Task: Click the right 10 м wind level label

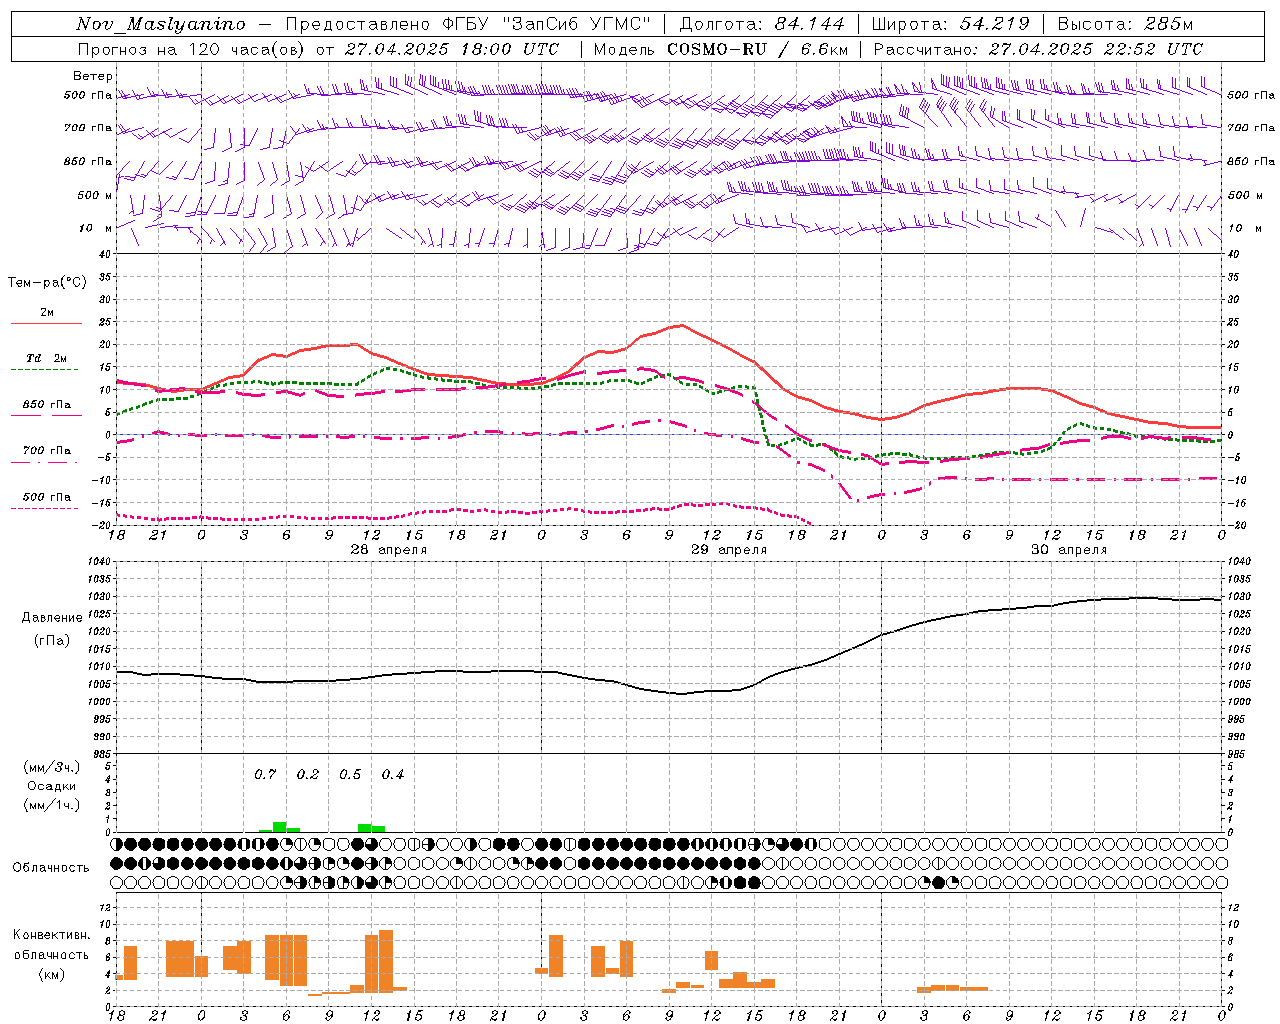Action: [x=1245, y=228]
